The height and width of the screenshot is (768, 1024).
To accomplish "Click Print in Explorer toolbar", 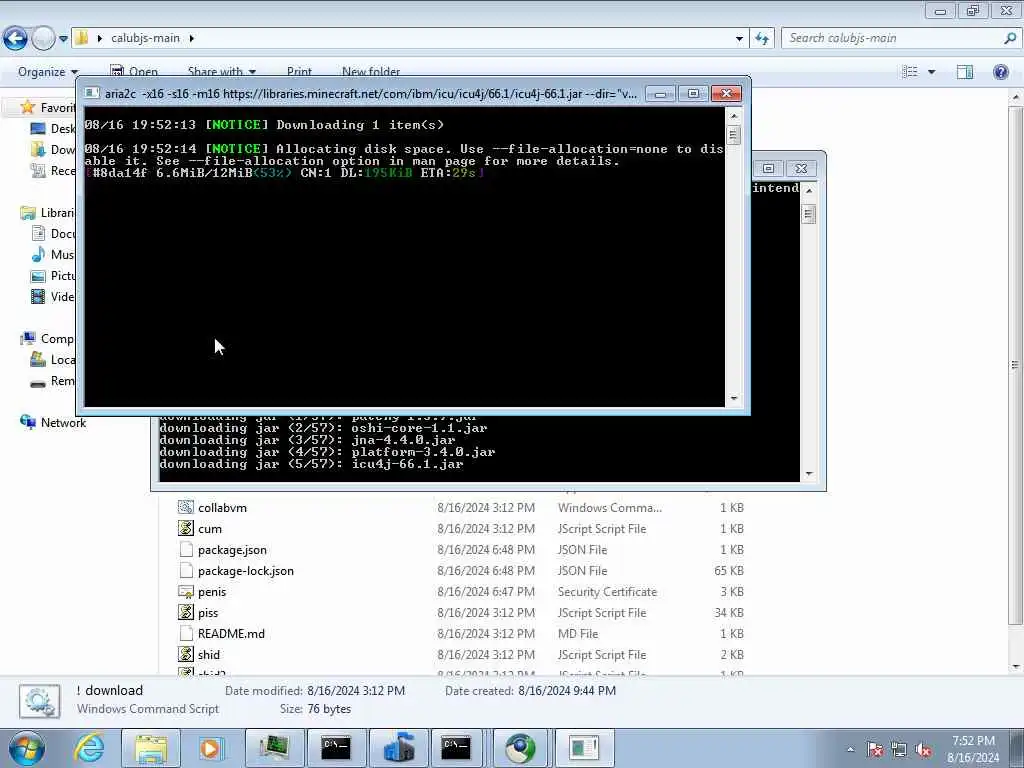I will (x=299, y=72).
